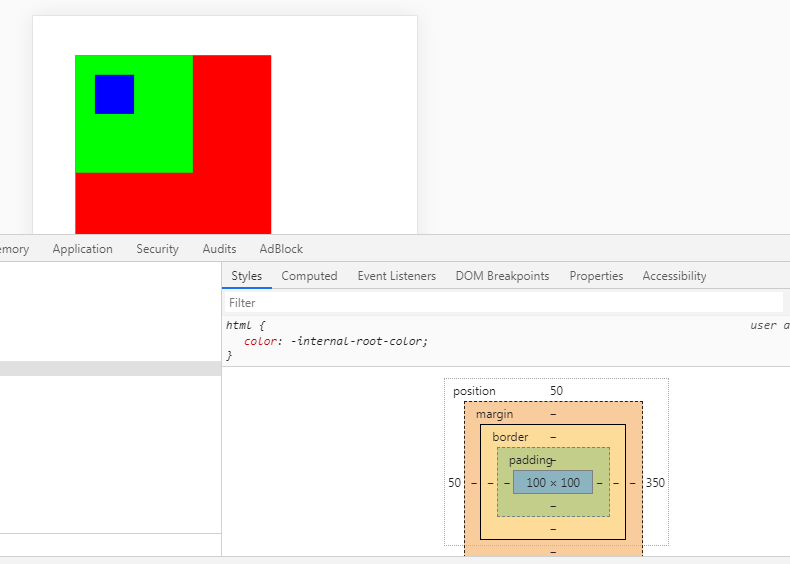Select the Styles sidebar tab
Screen dimensions: 790x564
[x=246, y=276]
